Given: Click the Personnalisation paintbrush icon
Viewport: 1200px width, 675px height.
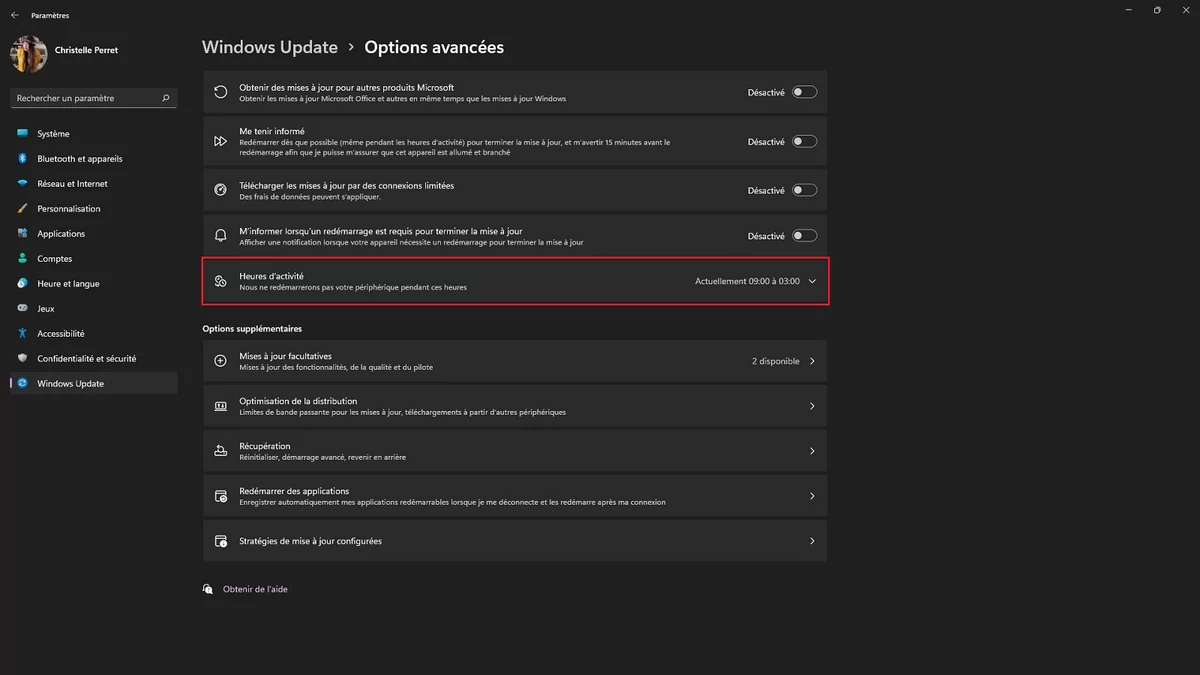Looking at the screenshot, I should pos(22,209).
